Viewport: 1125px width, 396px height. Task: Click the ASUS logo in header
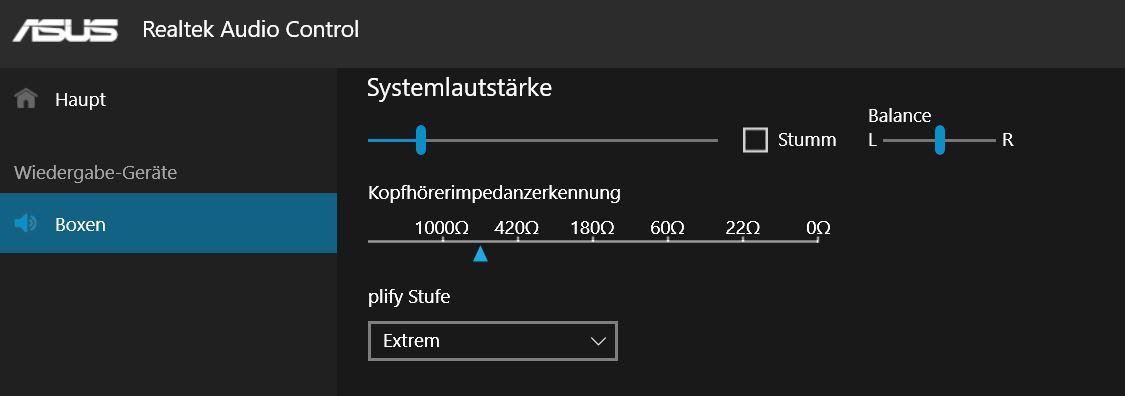tap(65, 30)
